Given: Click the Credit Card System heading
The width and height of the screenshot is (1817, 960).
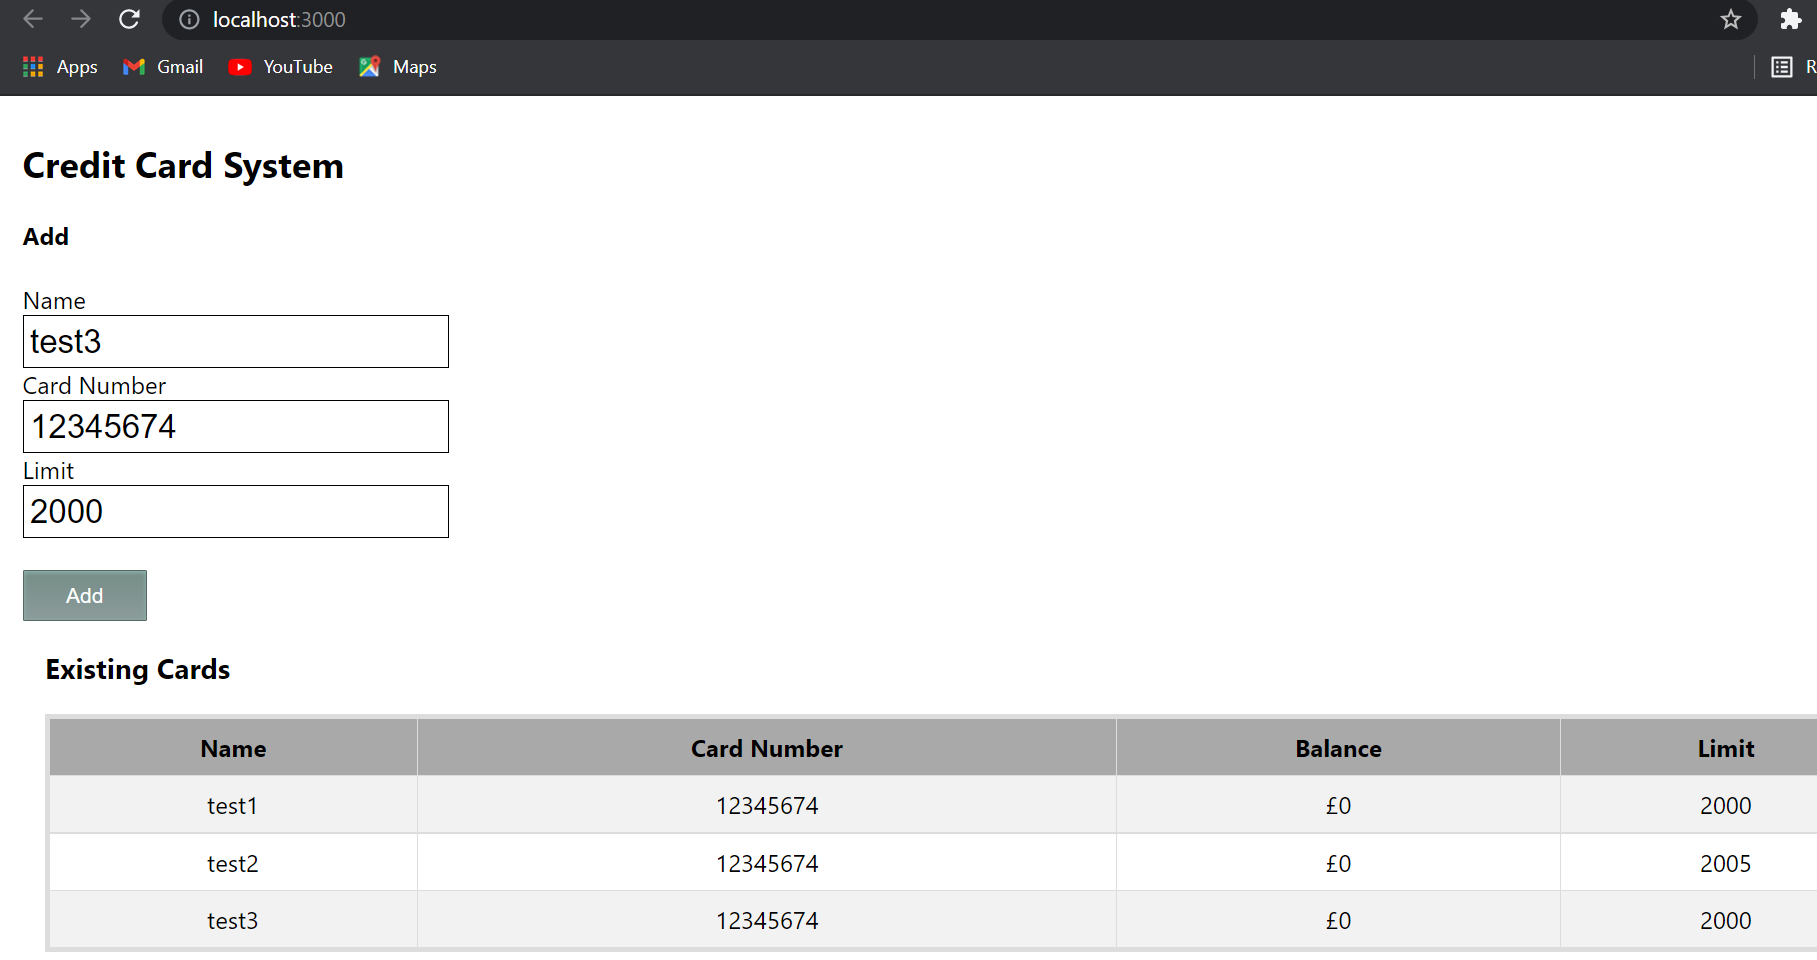Looking at the screenshot, I should [x=183, y=166].
